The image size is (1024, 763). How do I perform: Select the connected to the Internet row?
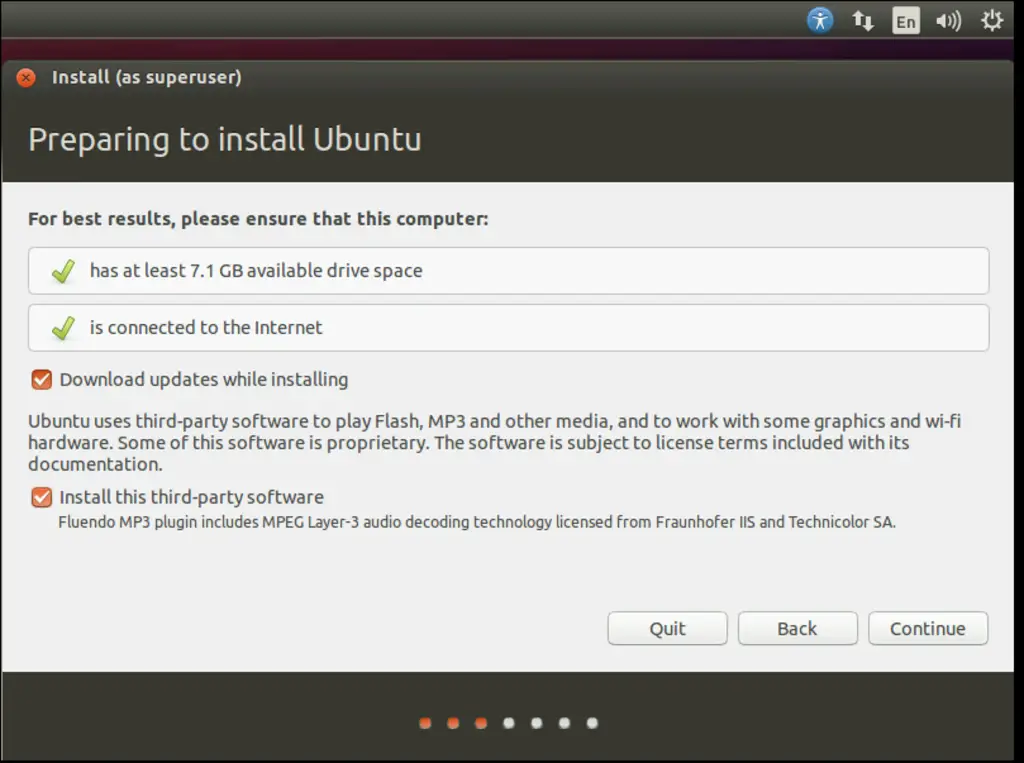click(508, 328)
